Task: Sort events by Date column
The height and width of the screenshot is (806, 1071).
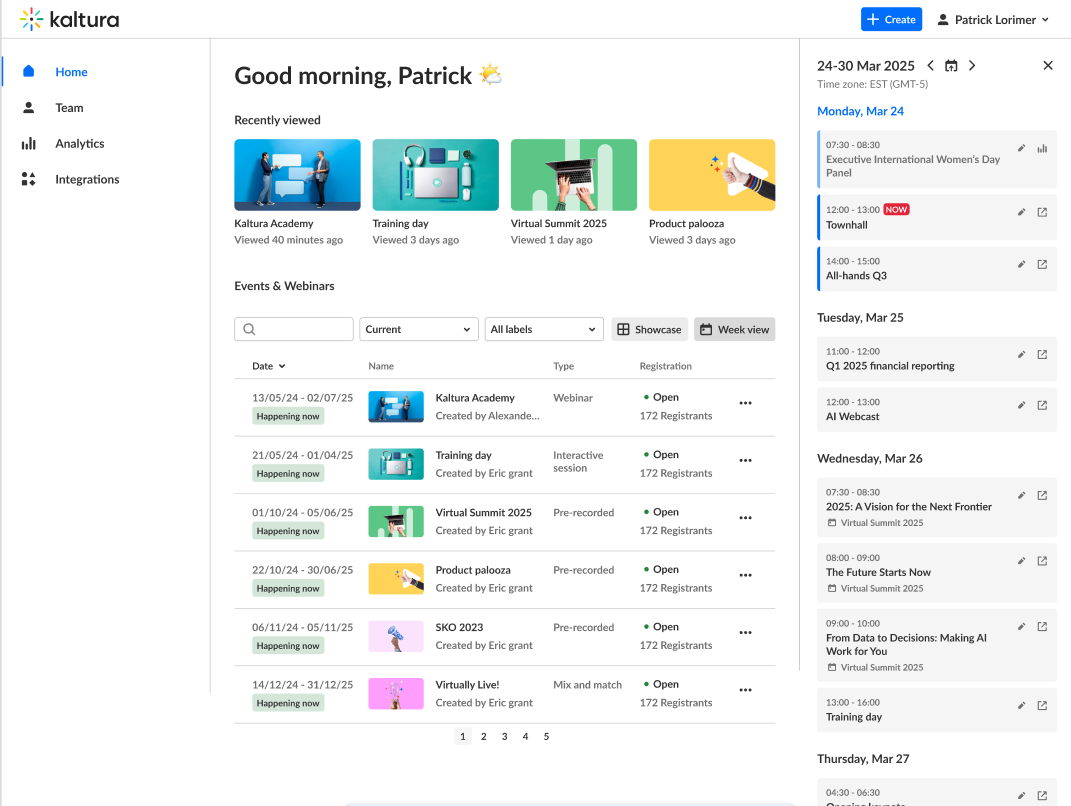Action: click(x=268, y=366)
